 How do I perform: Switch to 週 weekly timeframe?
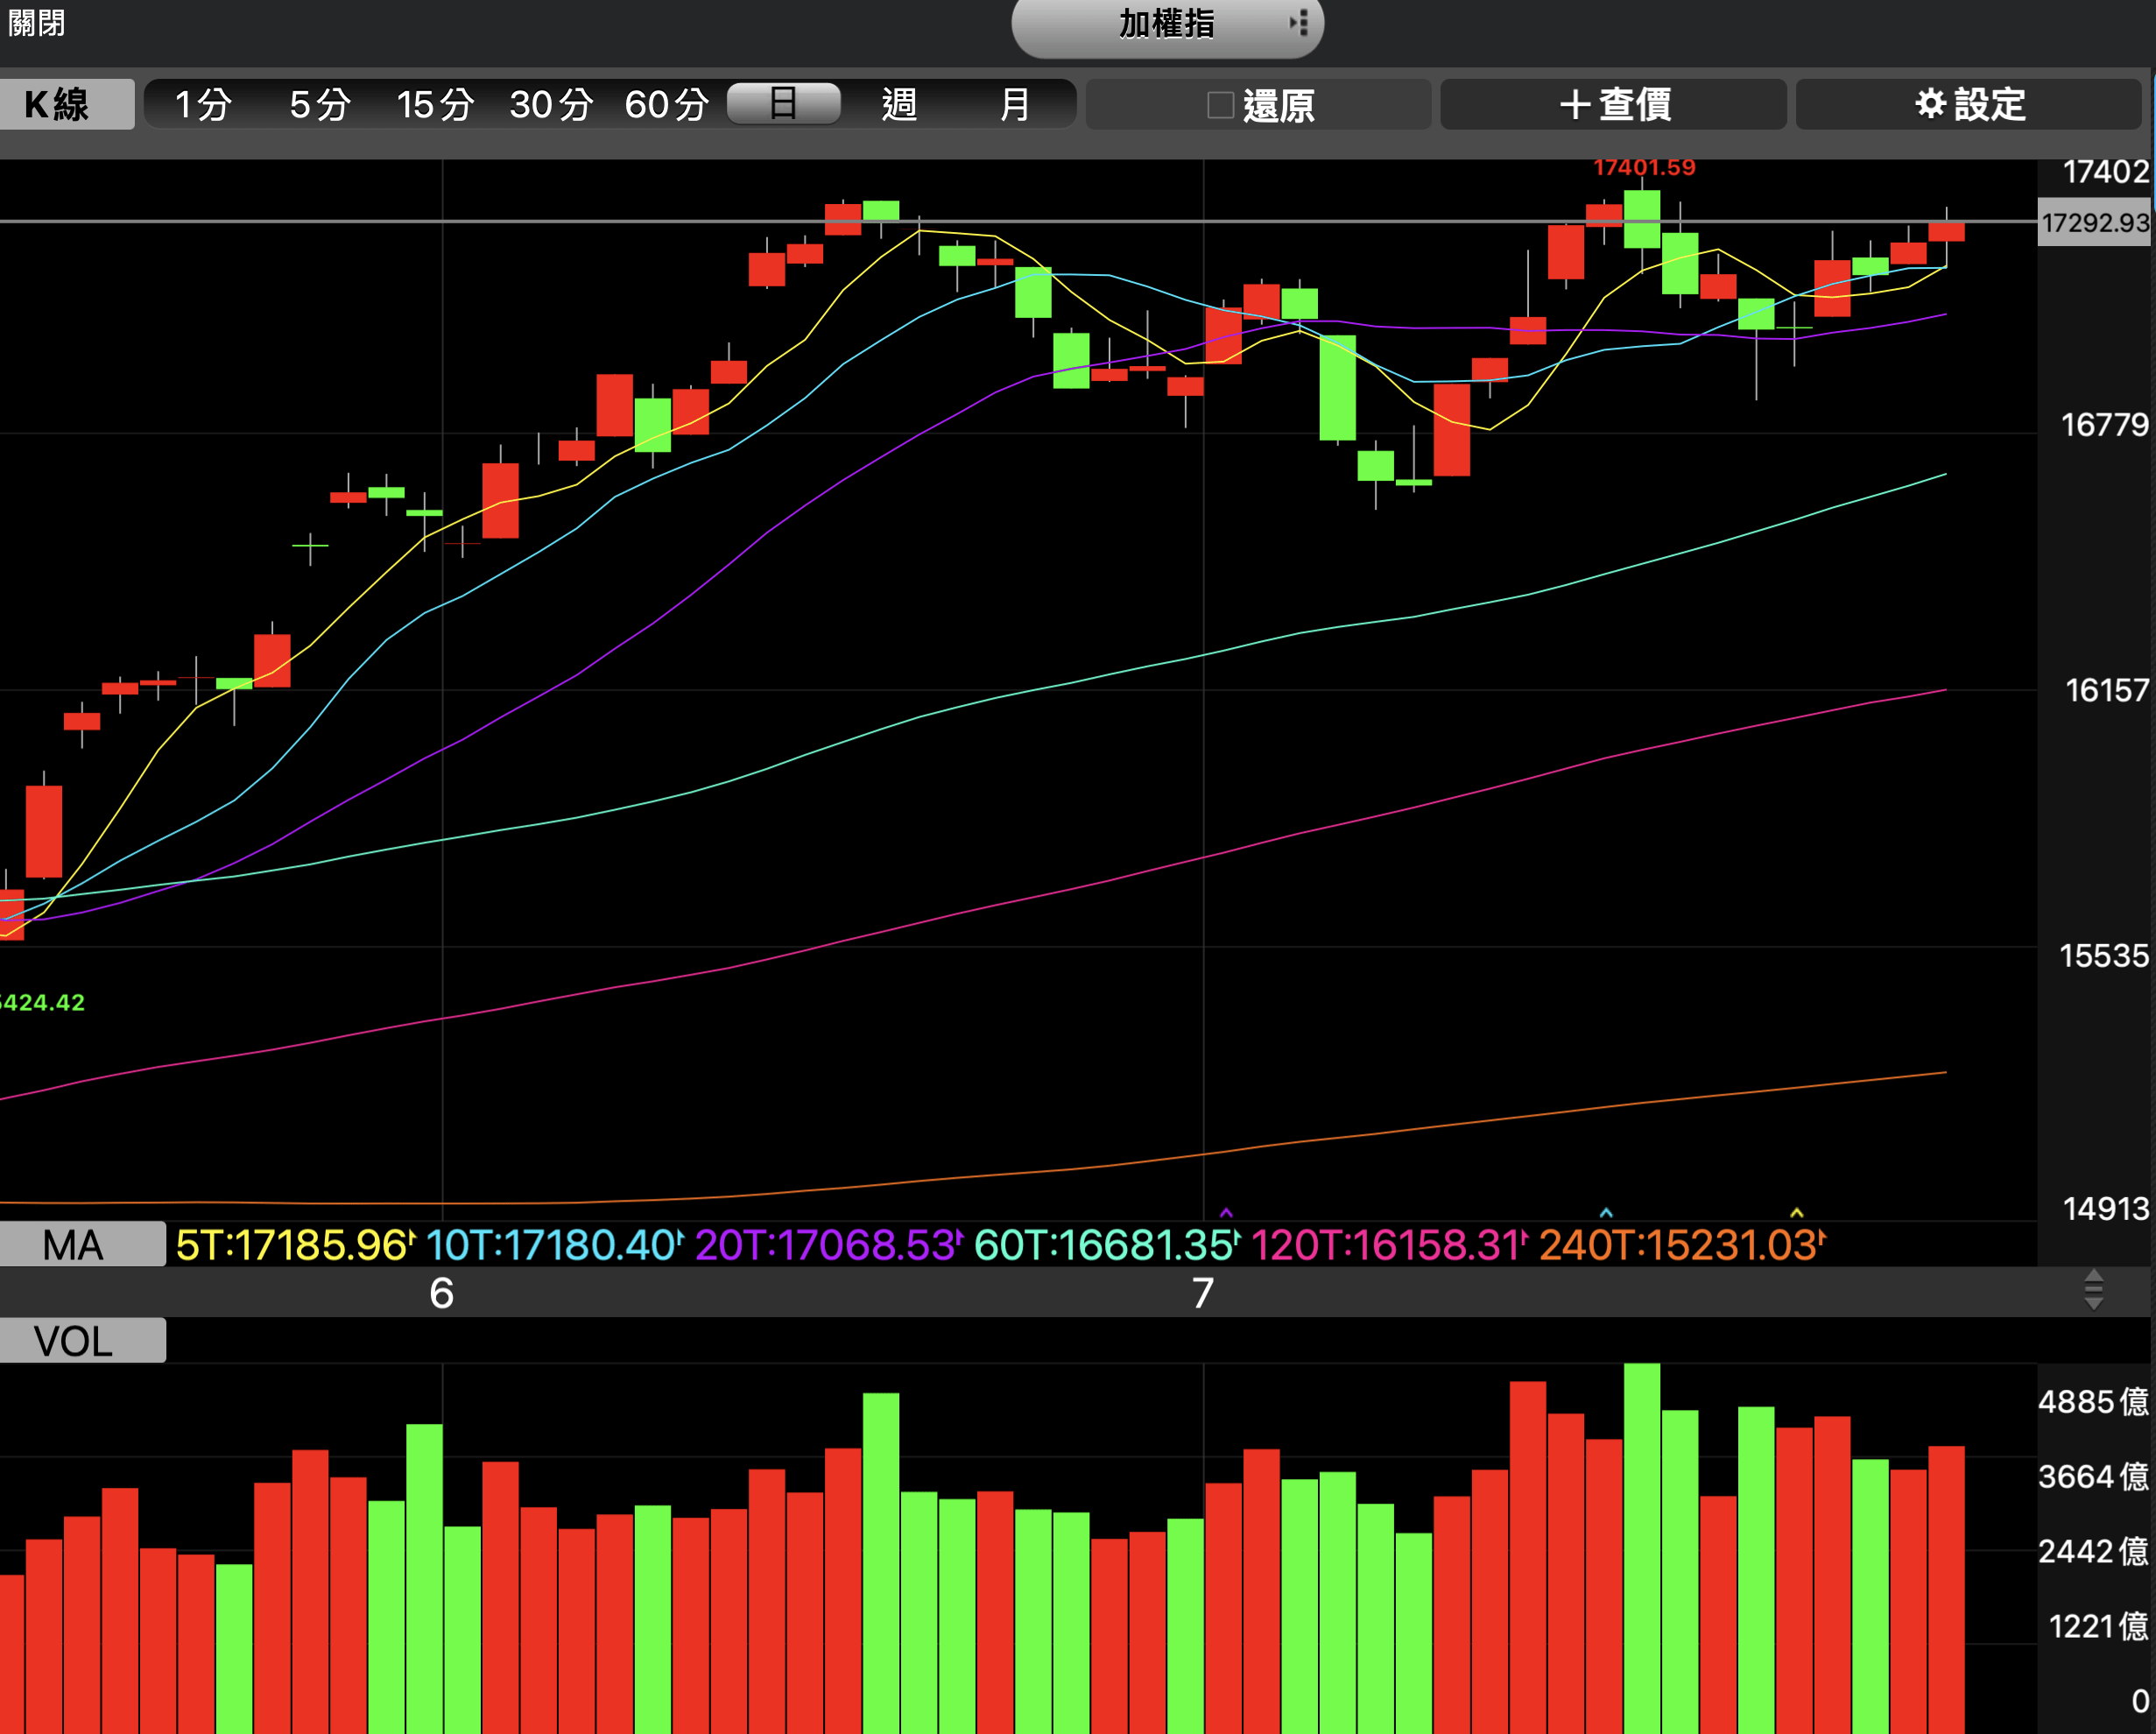(899, 104)
